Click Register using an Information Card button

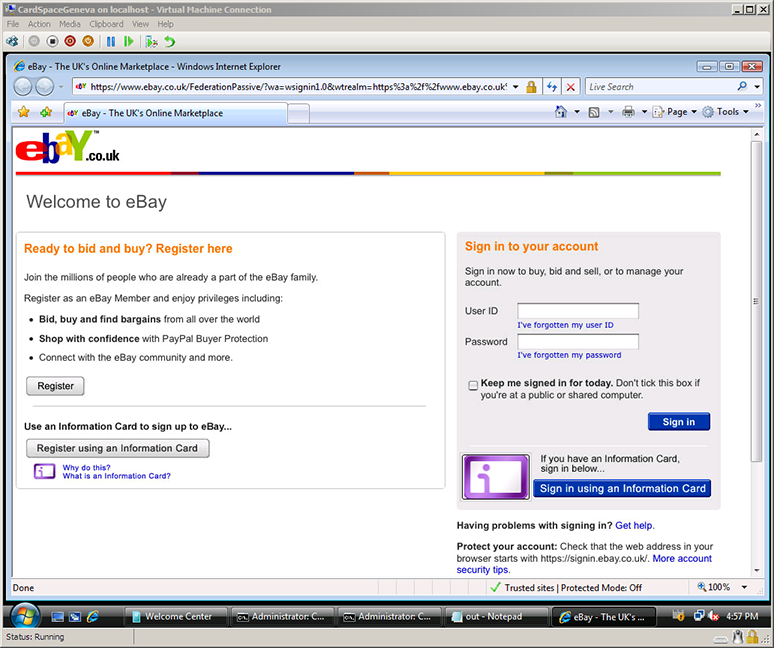[117, 448]
